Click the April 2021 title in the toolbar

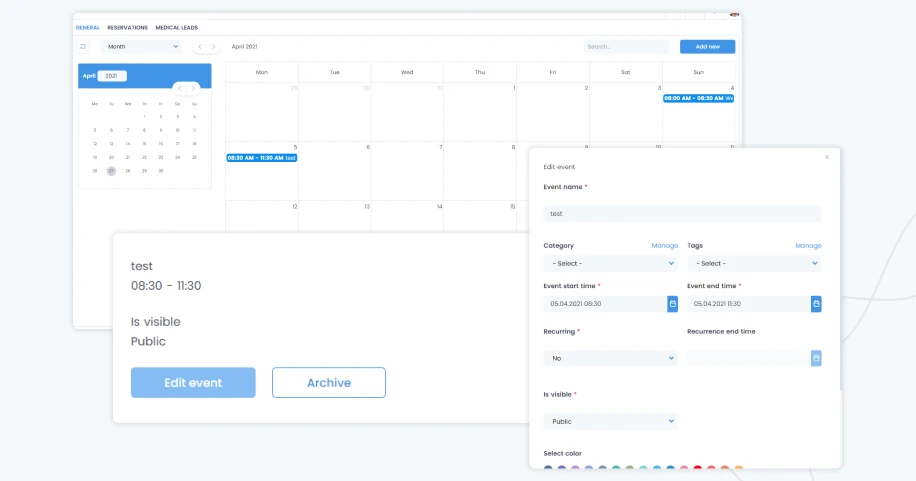click(244, 47)
